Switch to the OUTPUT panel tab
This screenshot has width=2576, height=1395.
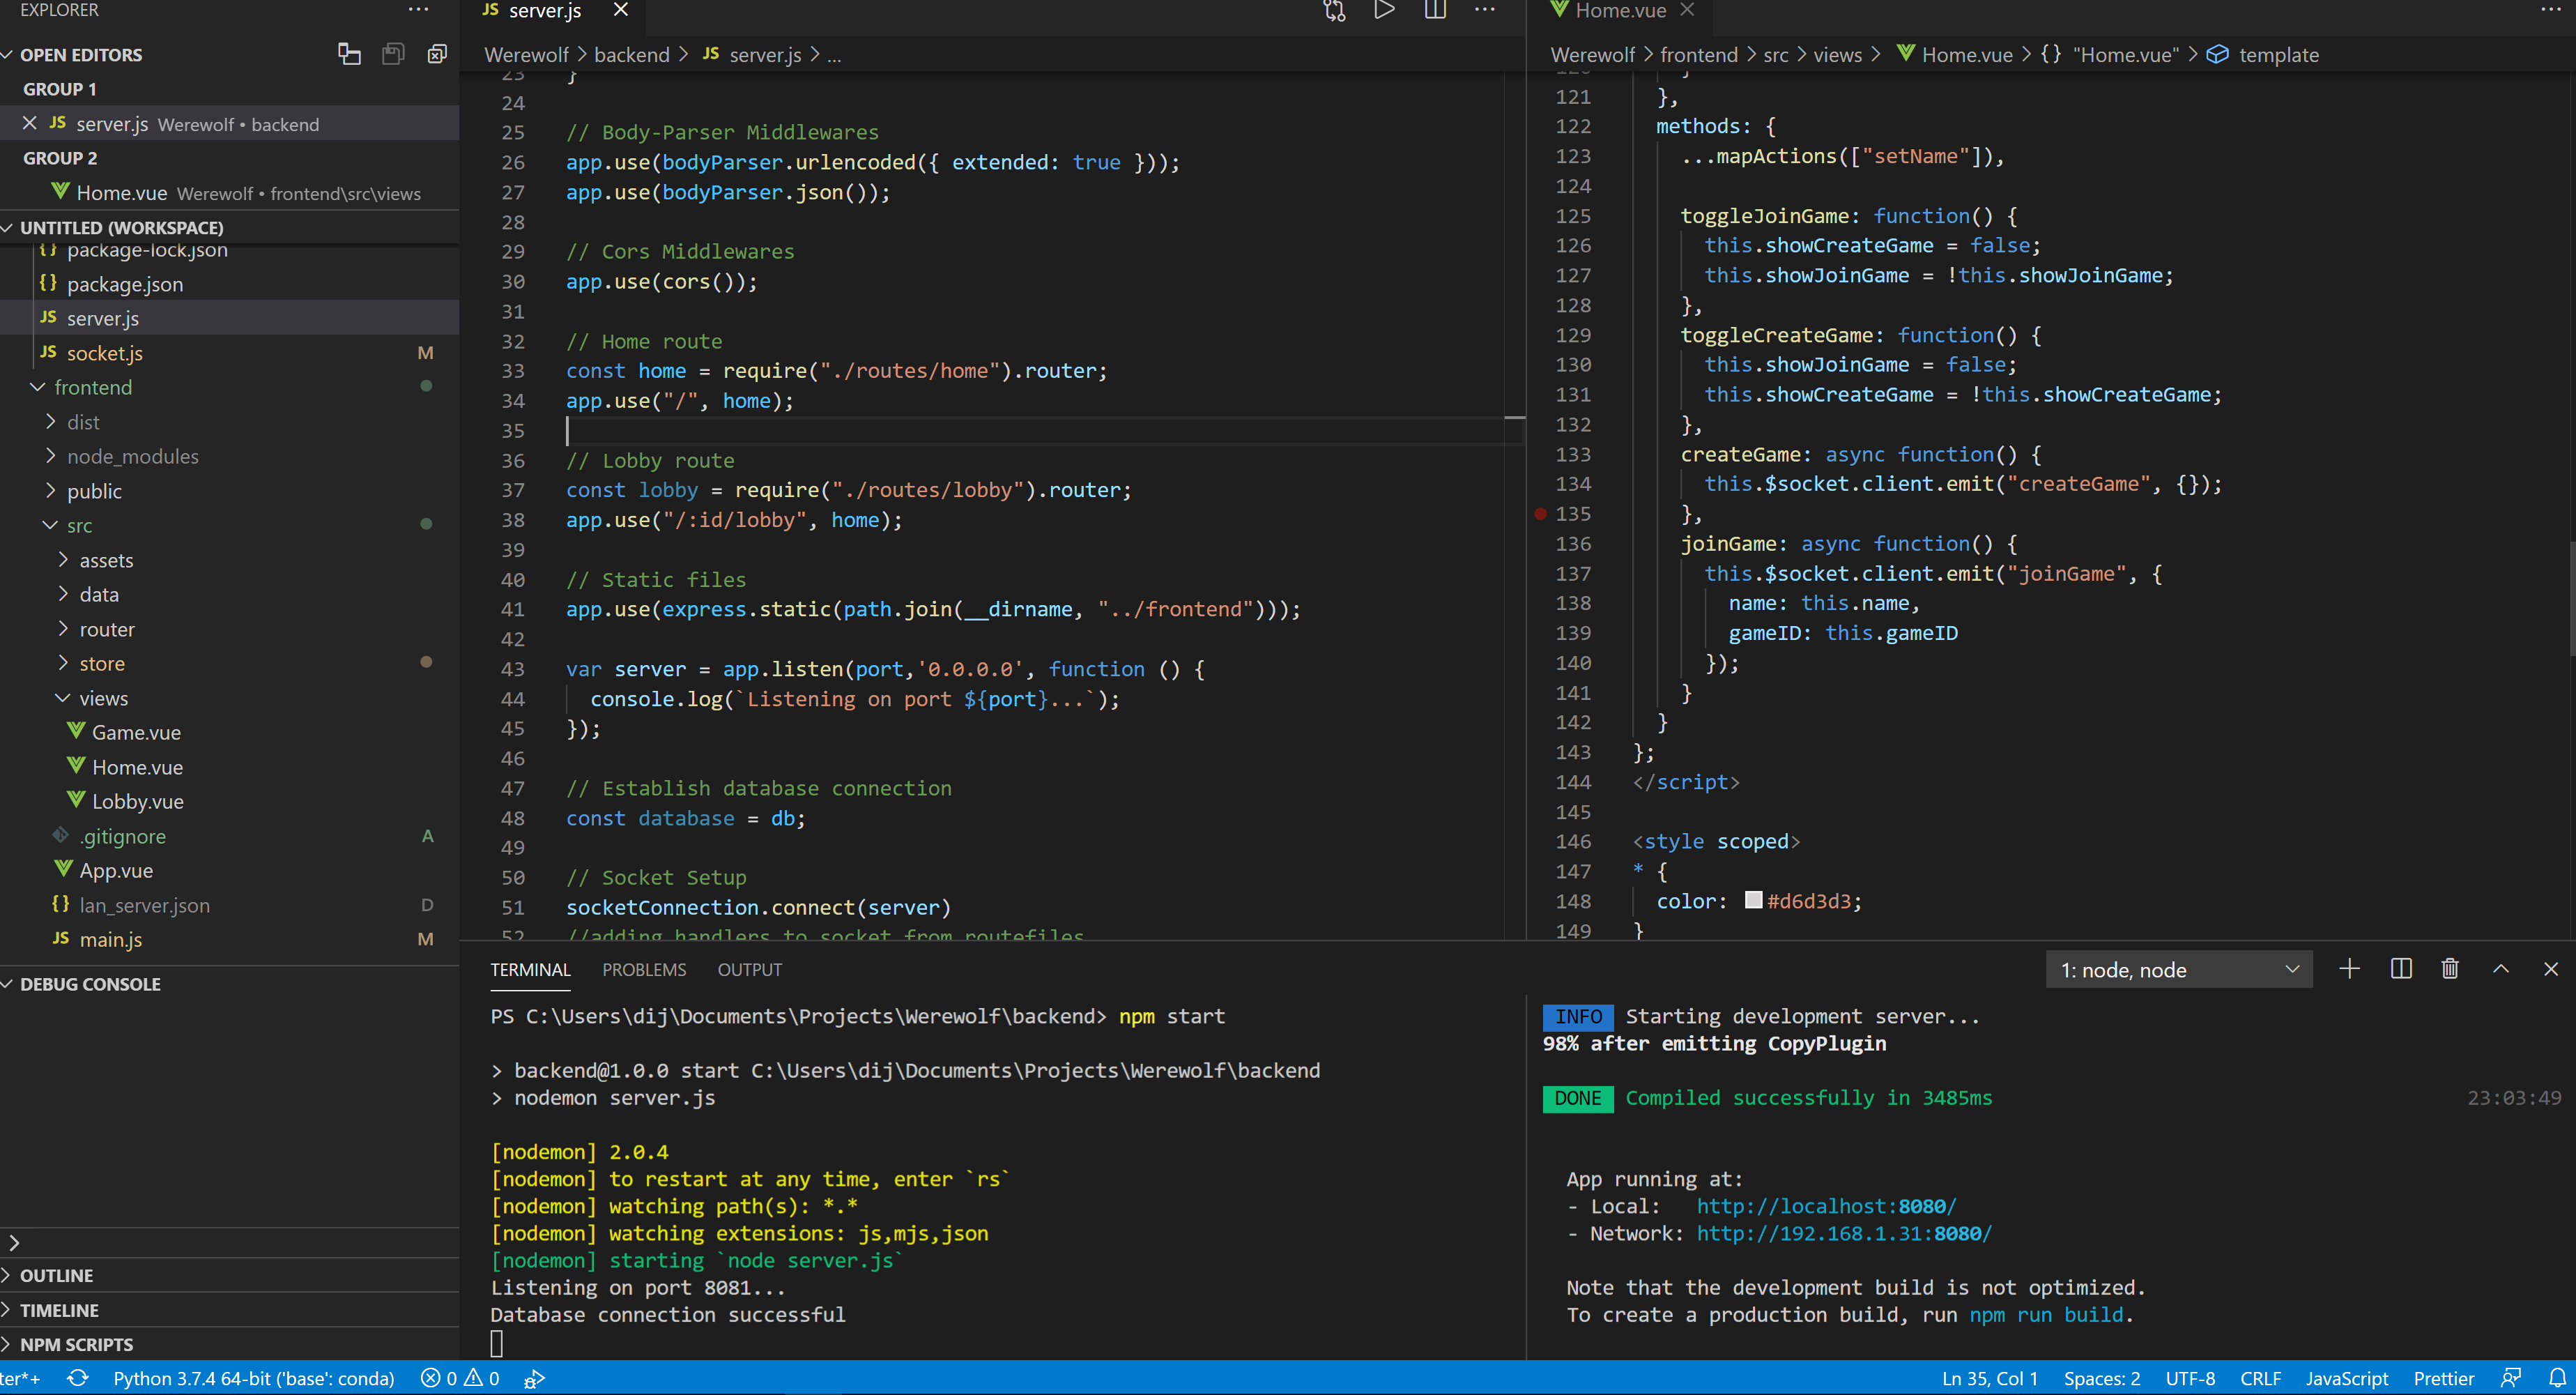click(x=749, y=969)
